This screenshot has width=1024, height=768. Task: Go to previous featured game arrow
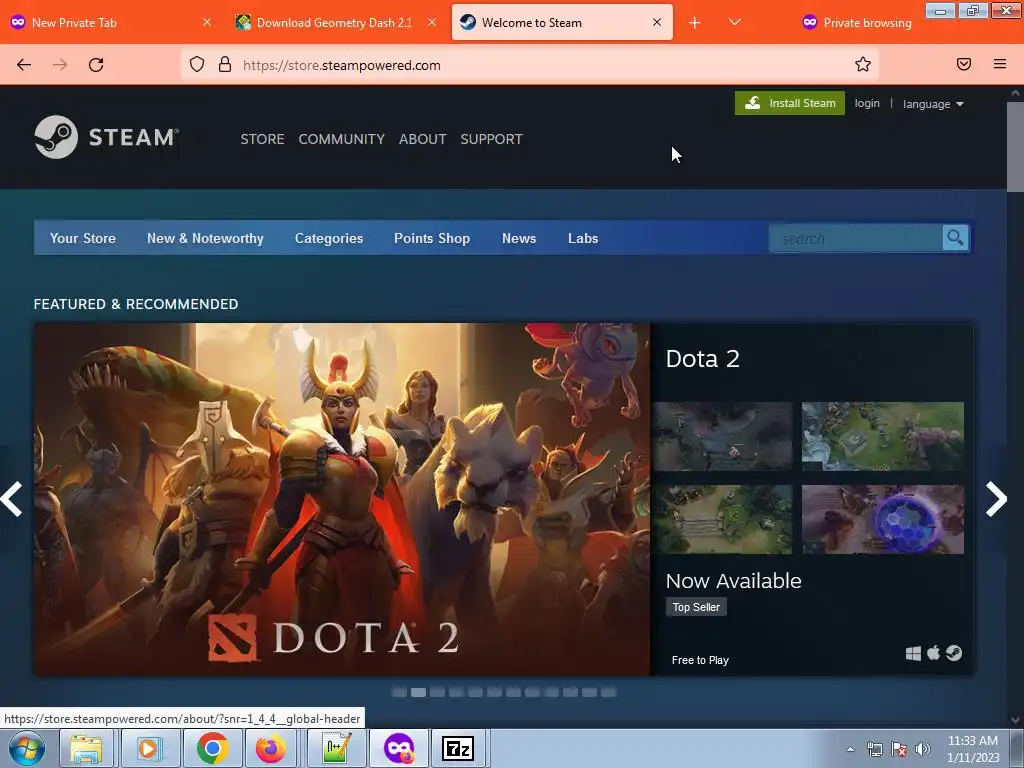[12, 499]
